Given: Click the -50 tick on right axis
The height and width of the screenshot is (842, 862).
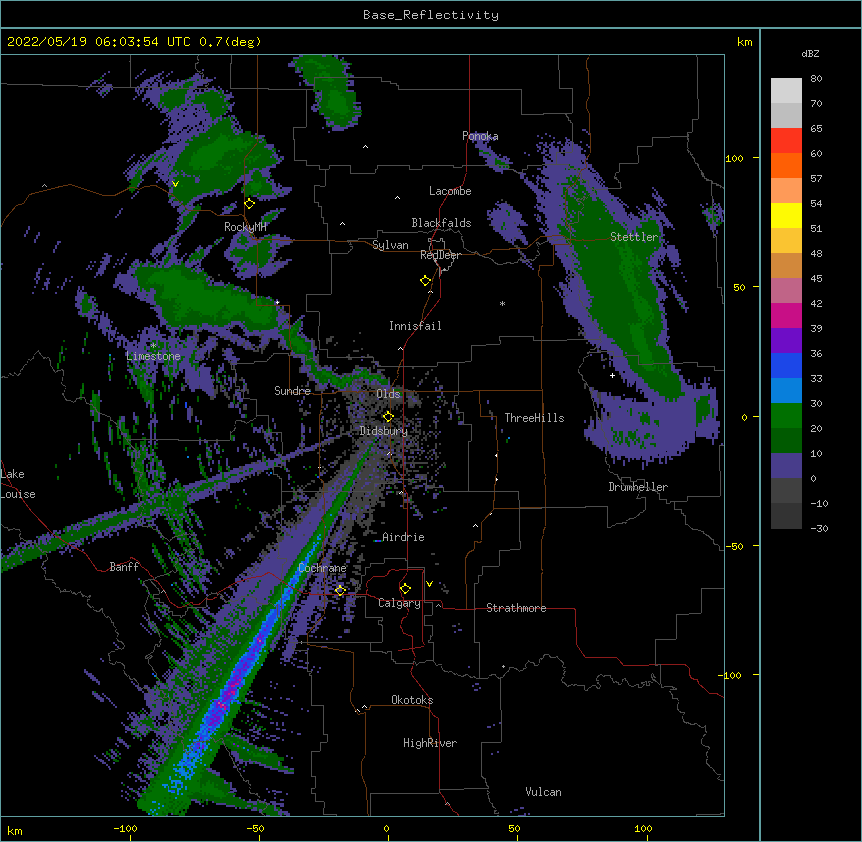Looking at the screenshot, I should coord(734,546).
